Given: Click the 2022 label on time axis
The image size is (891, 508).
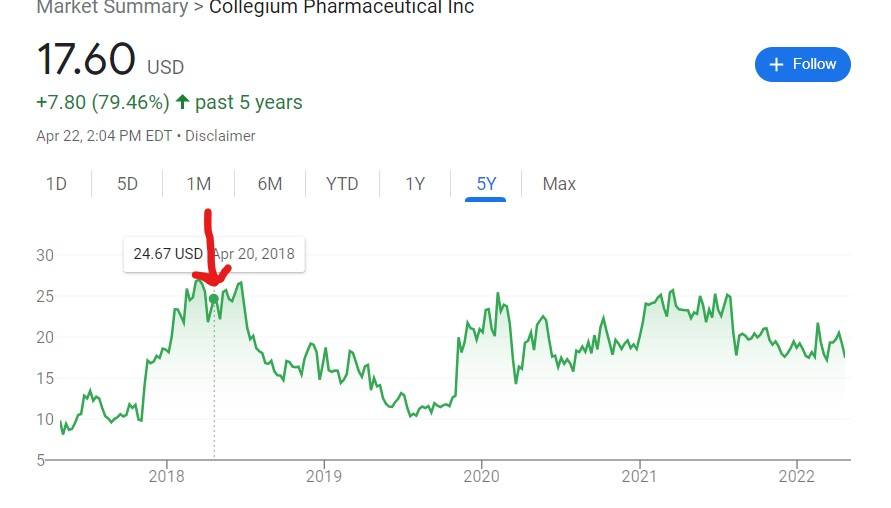Looking at the screenshot, I should tap(797, 476).
